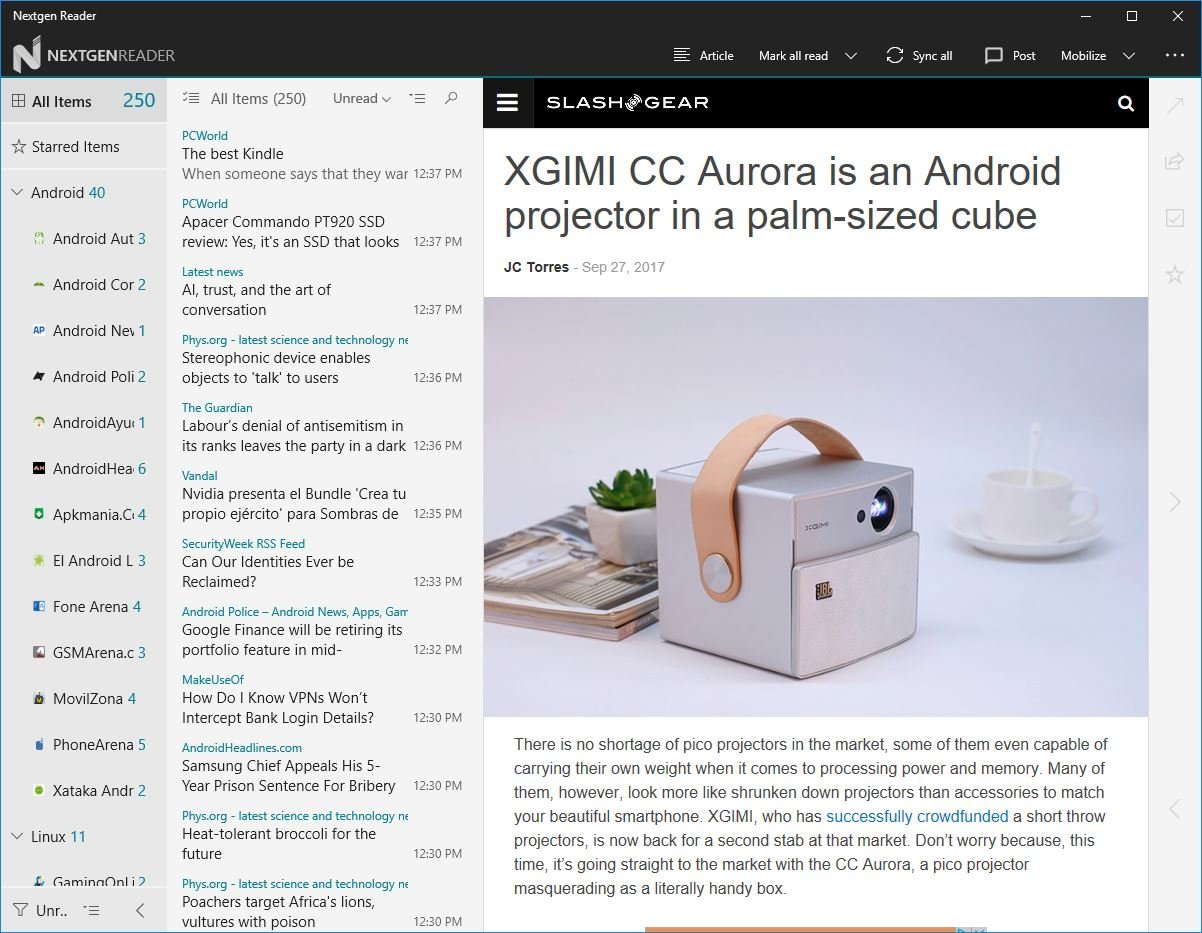This screenshot has width=1202, height=933.
Task: Toggle multi-select mode in the list header
Action: 191,99
